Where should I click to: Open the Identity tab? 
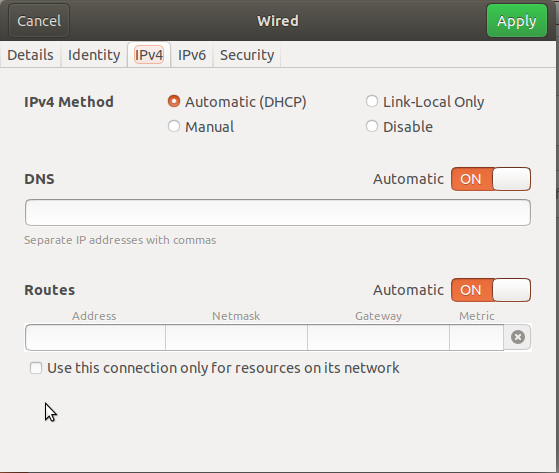94,55
